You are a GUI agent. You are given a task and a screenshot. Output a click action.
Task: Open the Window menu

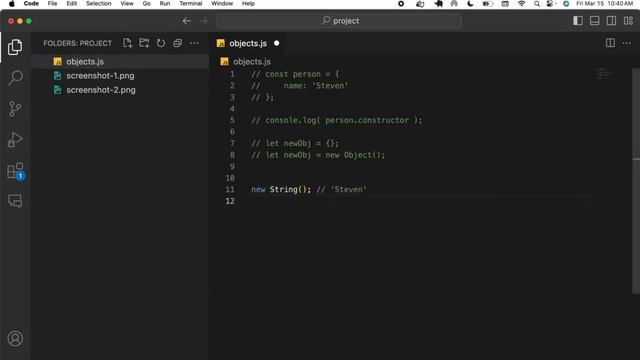(222, 4)
